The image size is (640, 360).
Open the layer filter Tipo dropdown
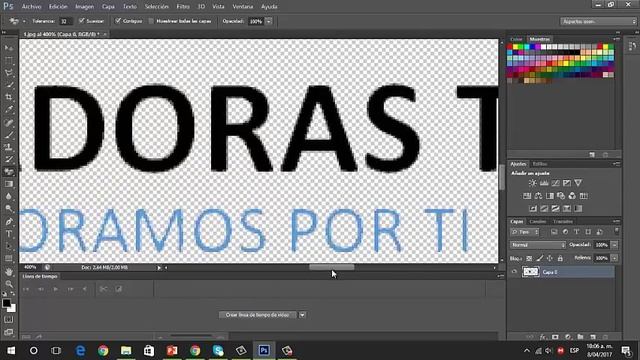pyautogui.click(x=524, y=232)
